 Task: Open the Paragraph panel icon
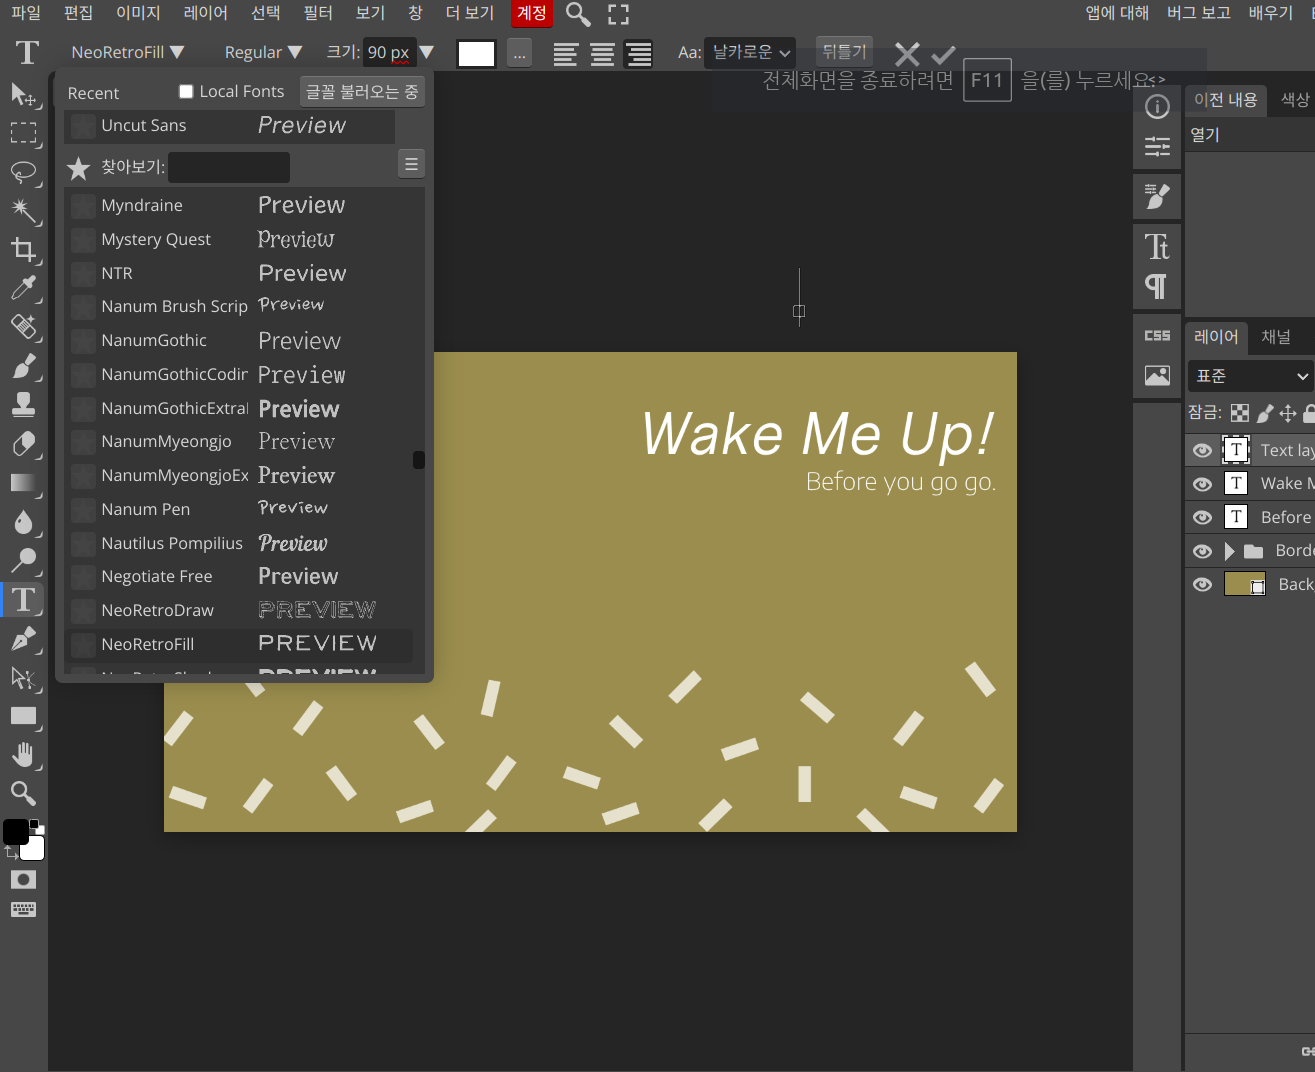tap(1157, 287)
